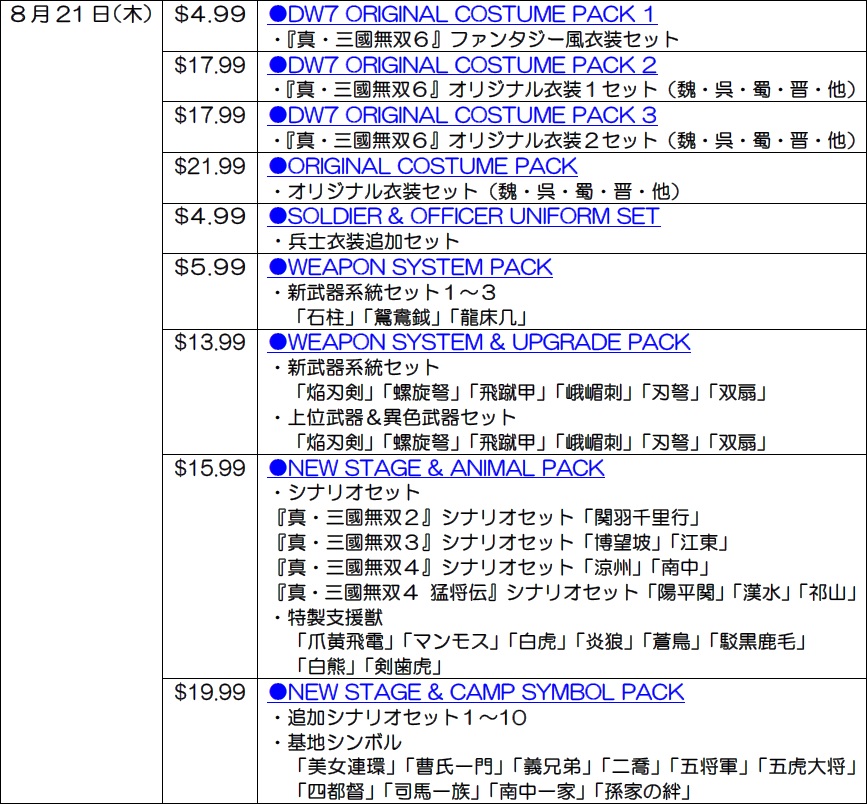
Task: Click the 新武器系統セット1～3 line
Action: tap(385, 293)
